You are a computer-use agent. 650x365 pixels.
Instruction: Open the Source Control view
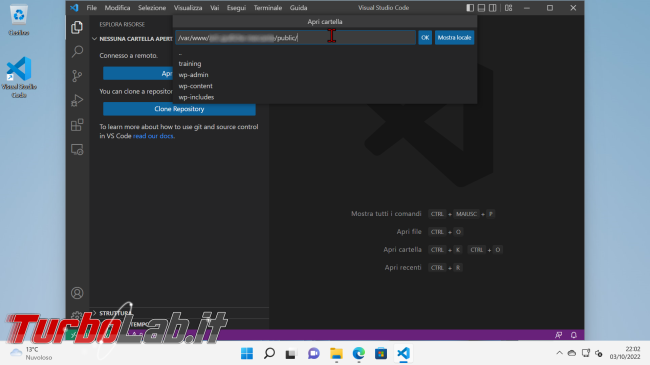pyautogui.click(x=77, y=76)
